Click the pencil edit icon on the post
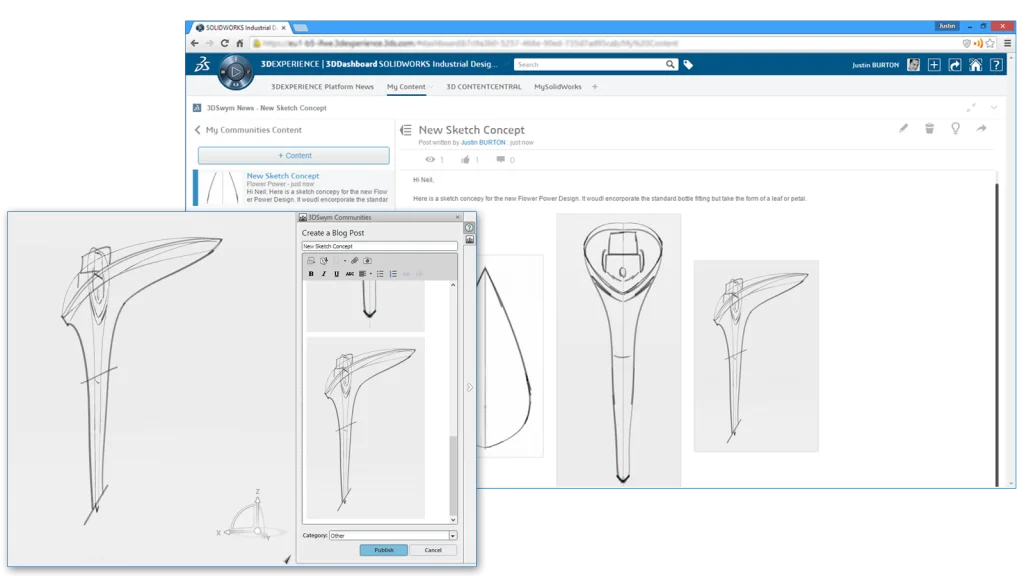The image size is (1024, 576). click(x=904, y=128)
